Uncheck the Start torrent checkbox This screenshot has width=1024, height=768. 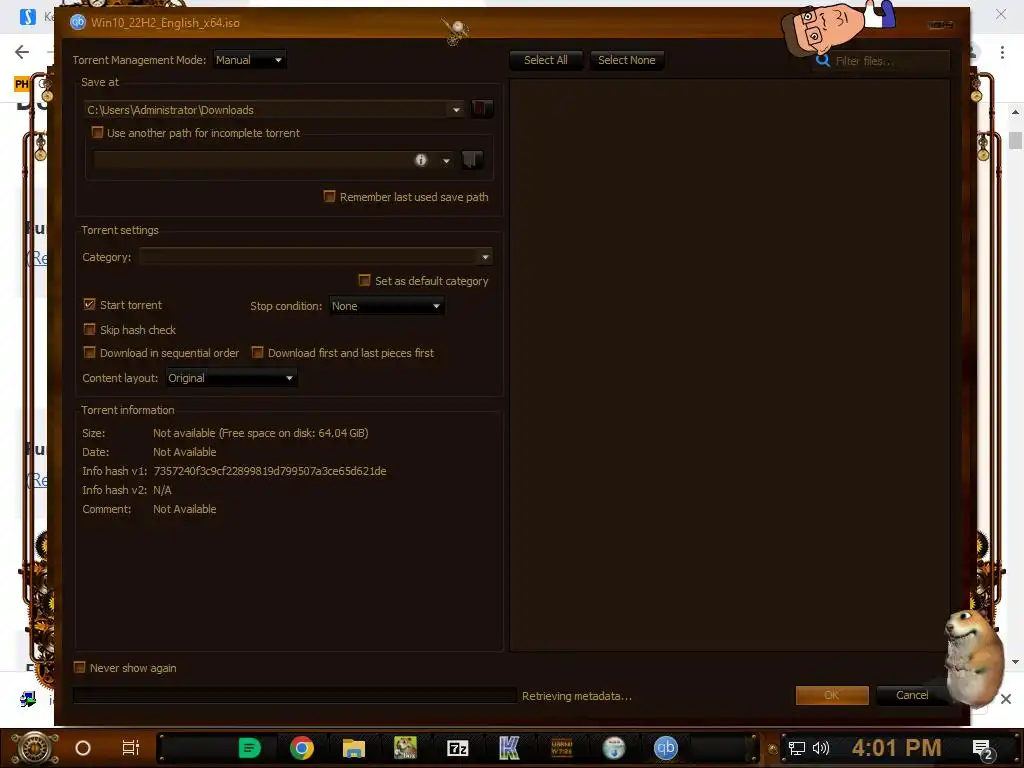pos(89,304)
